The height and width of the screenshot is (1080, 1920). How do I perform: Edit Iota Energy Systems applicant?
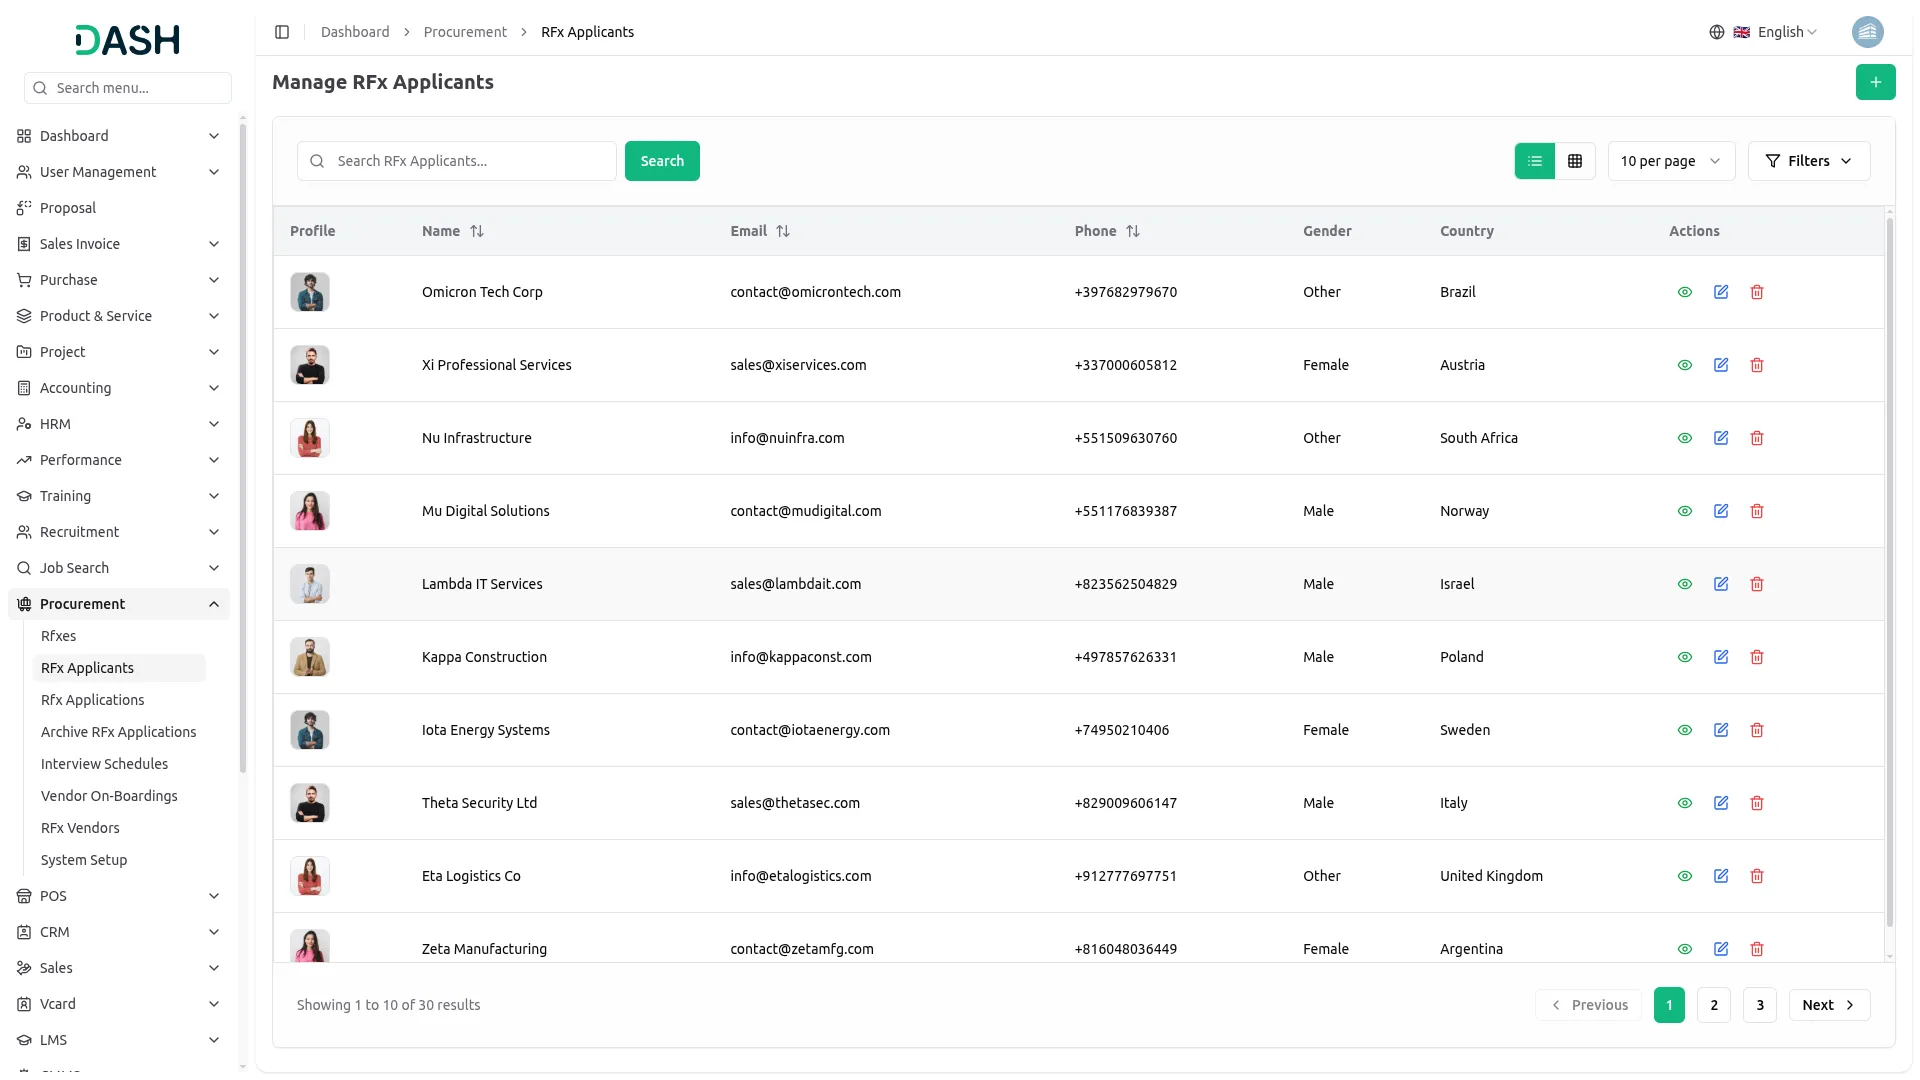pyautogui.click(x=1720, y=730)
